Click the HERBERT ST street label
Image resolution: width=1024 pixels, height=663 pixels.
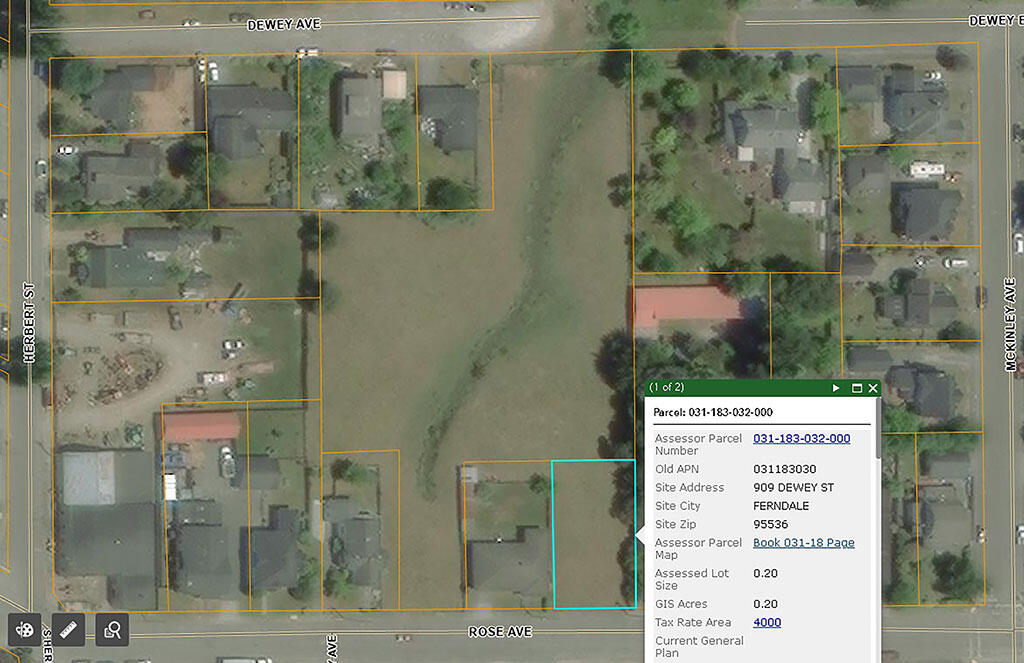29,323
